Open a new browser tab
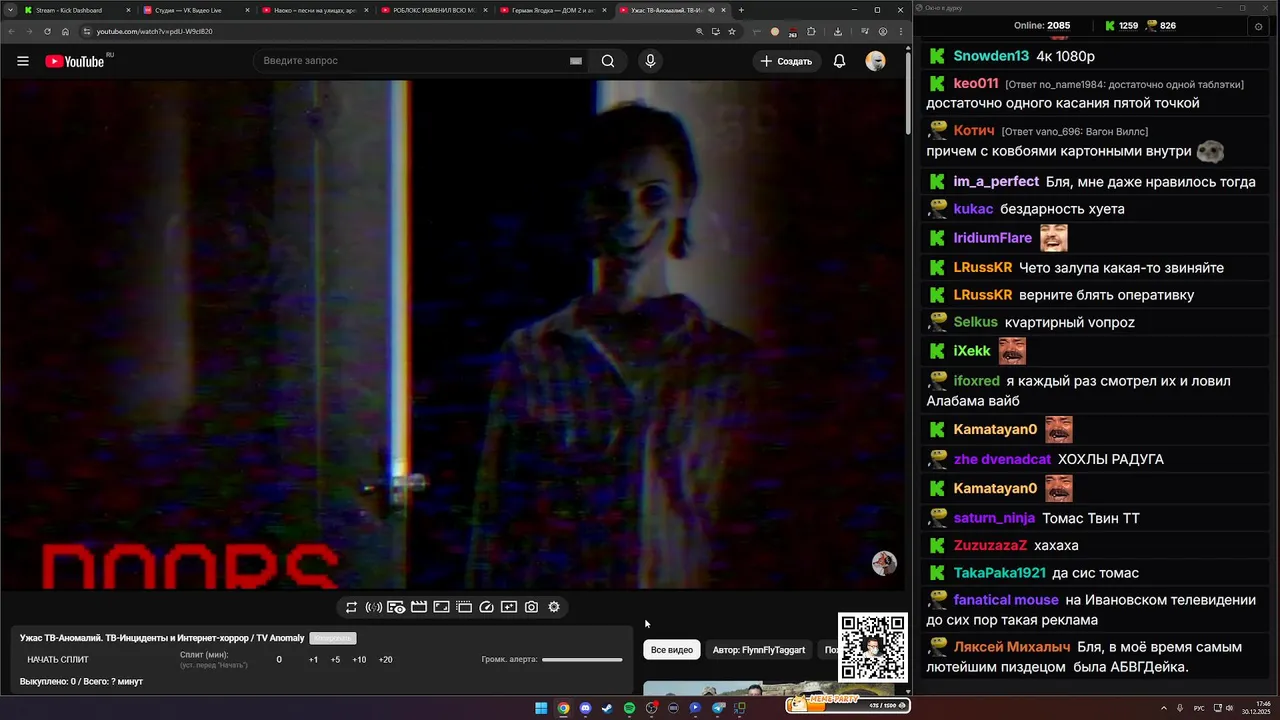The height and width of the screenshot is (720, 1280). 741,10
